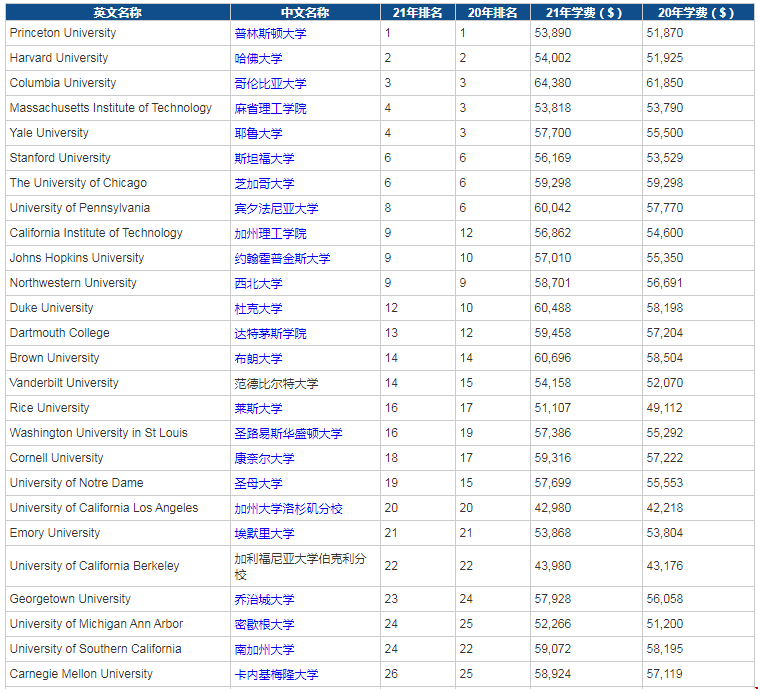Open the 乔治城大学 link
The width and height of the screenshot is (758, 689).
click(264, 600)
